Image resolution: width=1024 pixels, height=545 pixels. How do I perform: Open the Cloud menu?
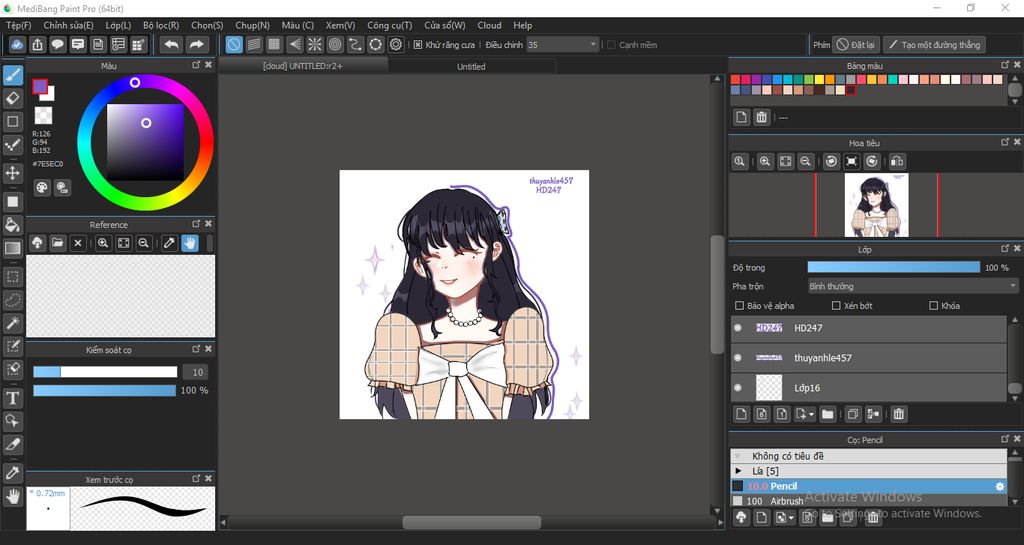coord(489,25)
